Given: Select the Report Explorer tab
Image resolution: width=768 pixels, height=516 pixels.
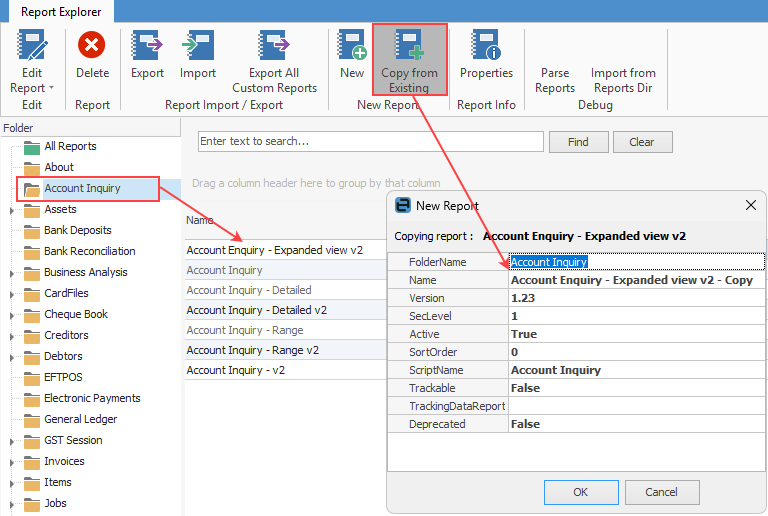Looking at the screenshot, I should click(61, 12).
